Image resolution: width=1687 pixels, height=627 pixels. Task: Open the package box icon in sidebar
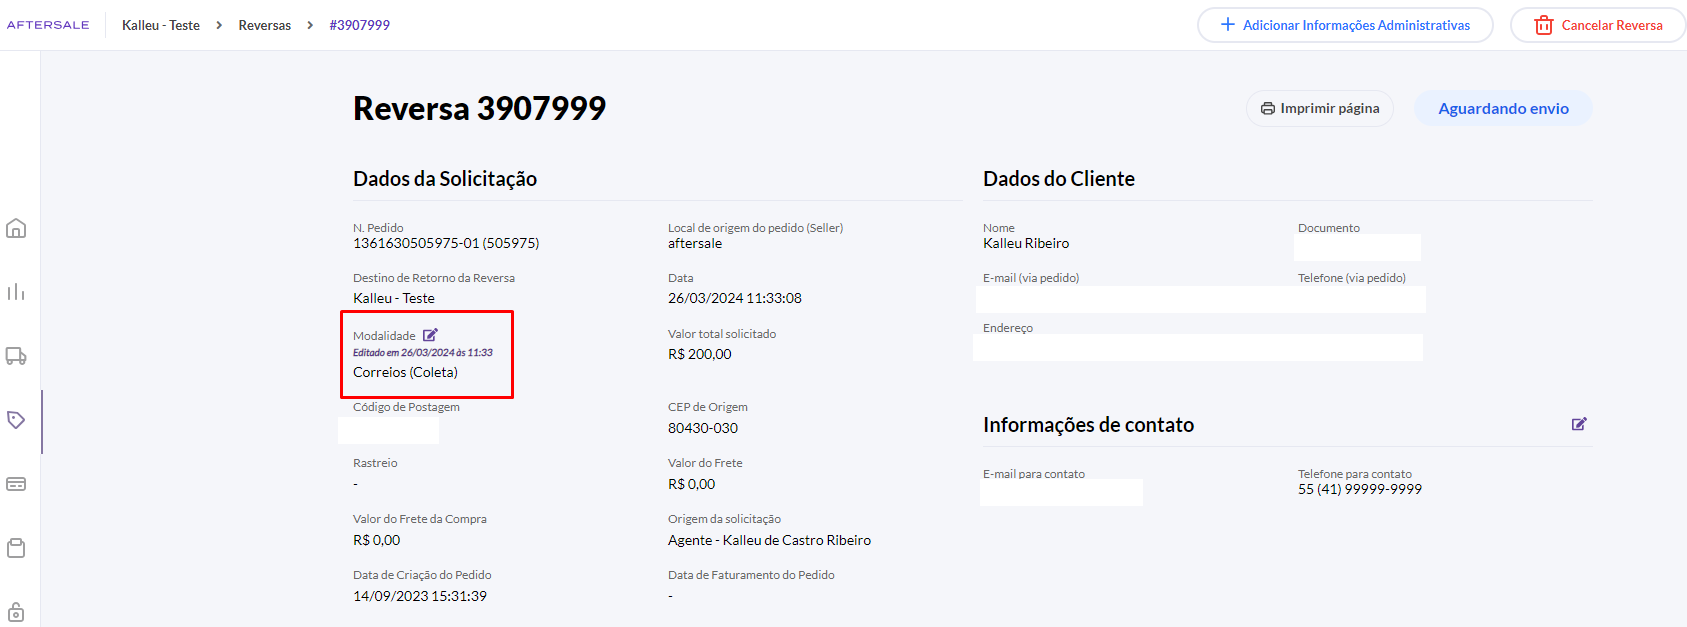click(16, 548)
